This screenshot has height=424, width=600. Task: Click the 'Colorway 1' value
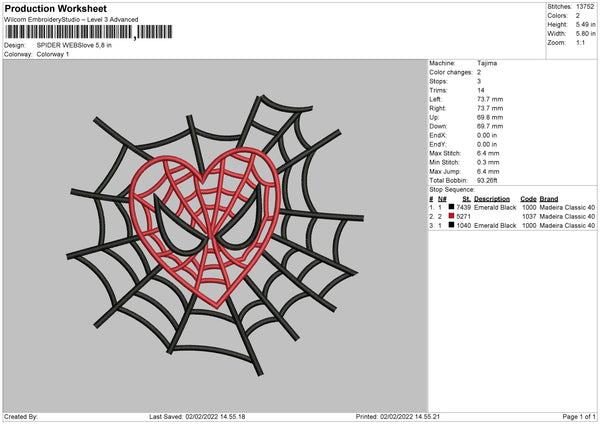(53, 54)
